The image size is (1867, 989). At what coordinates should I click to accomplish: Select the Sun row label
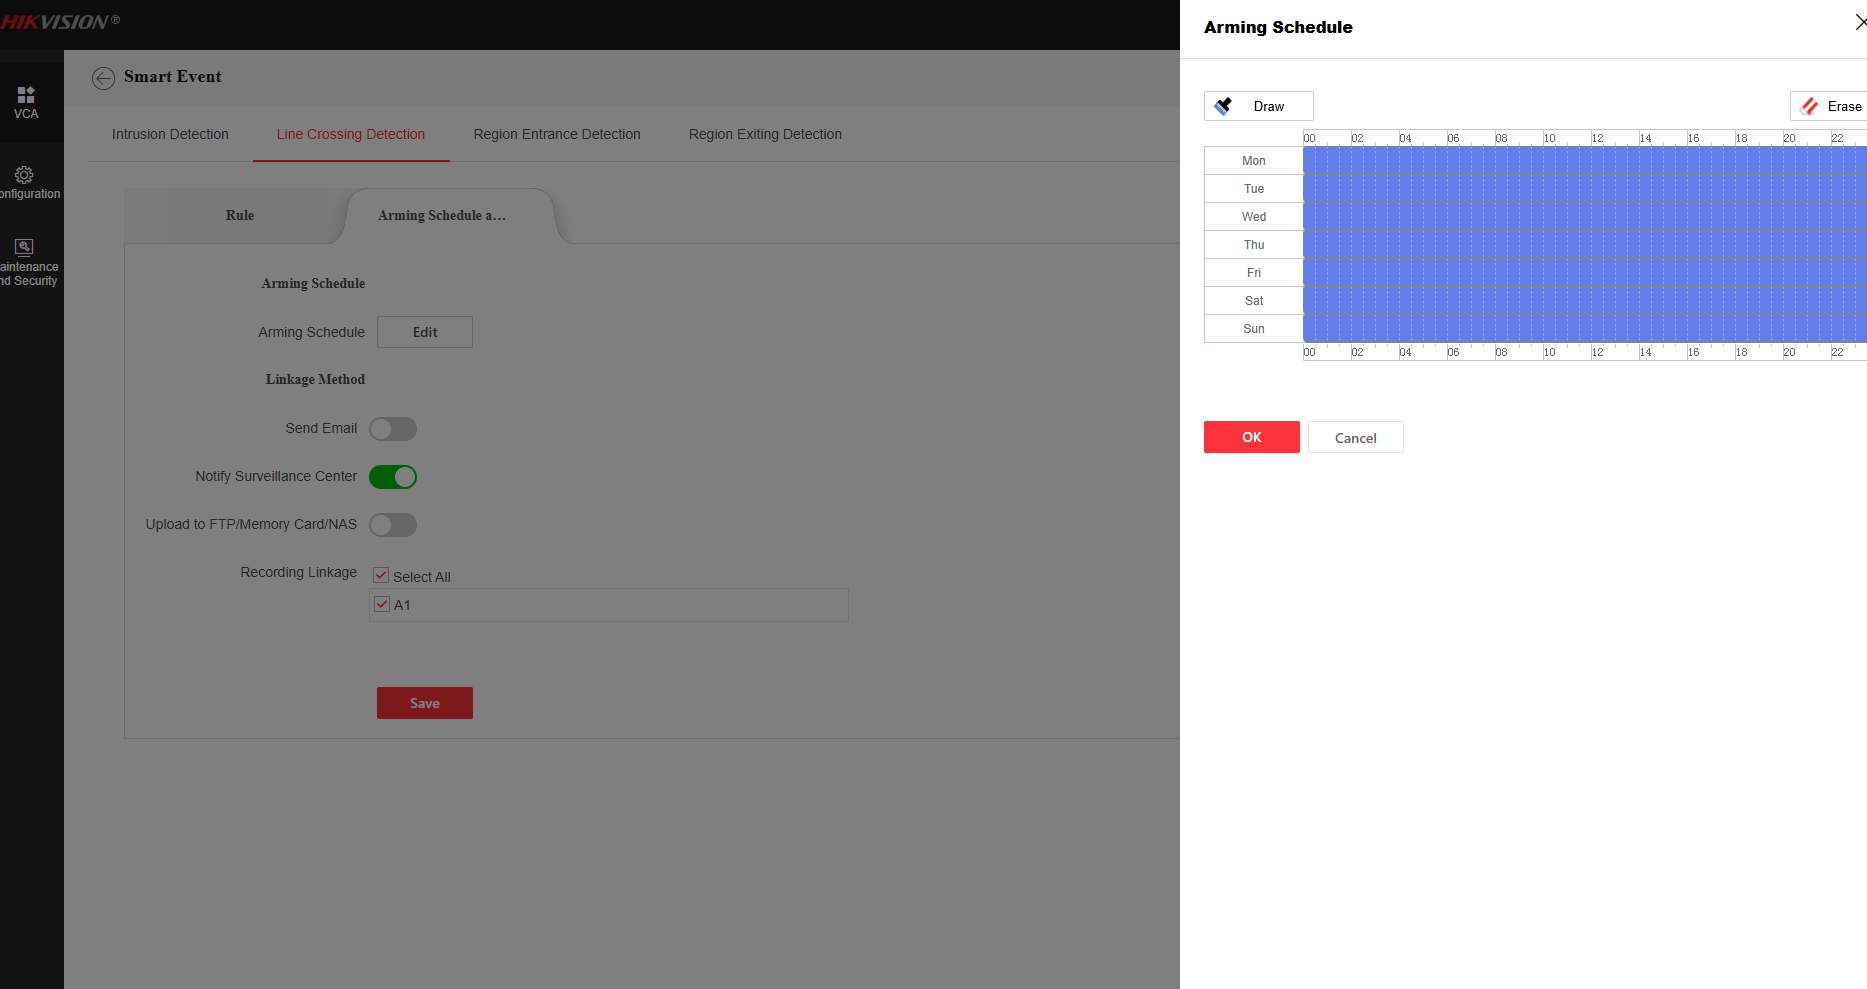point(1253,329)
